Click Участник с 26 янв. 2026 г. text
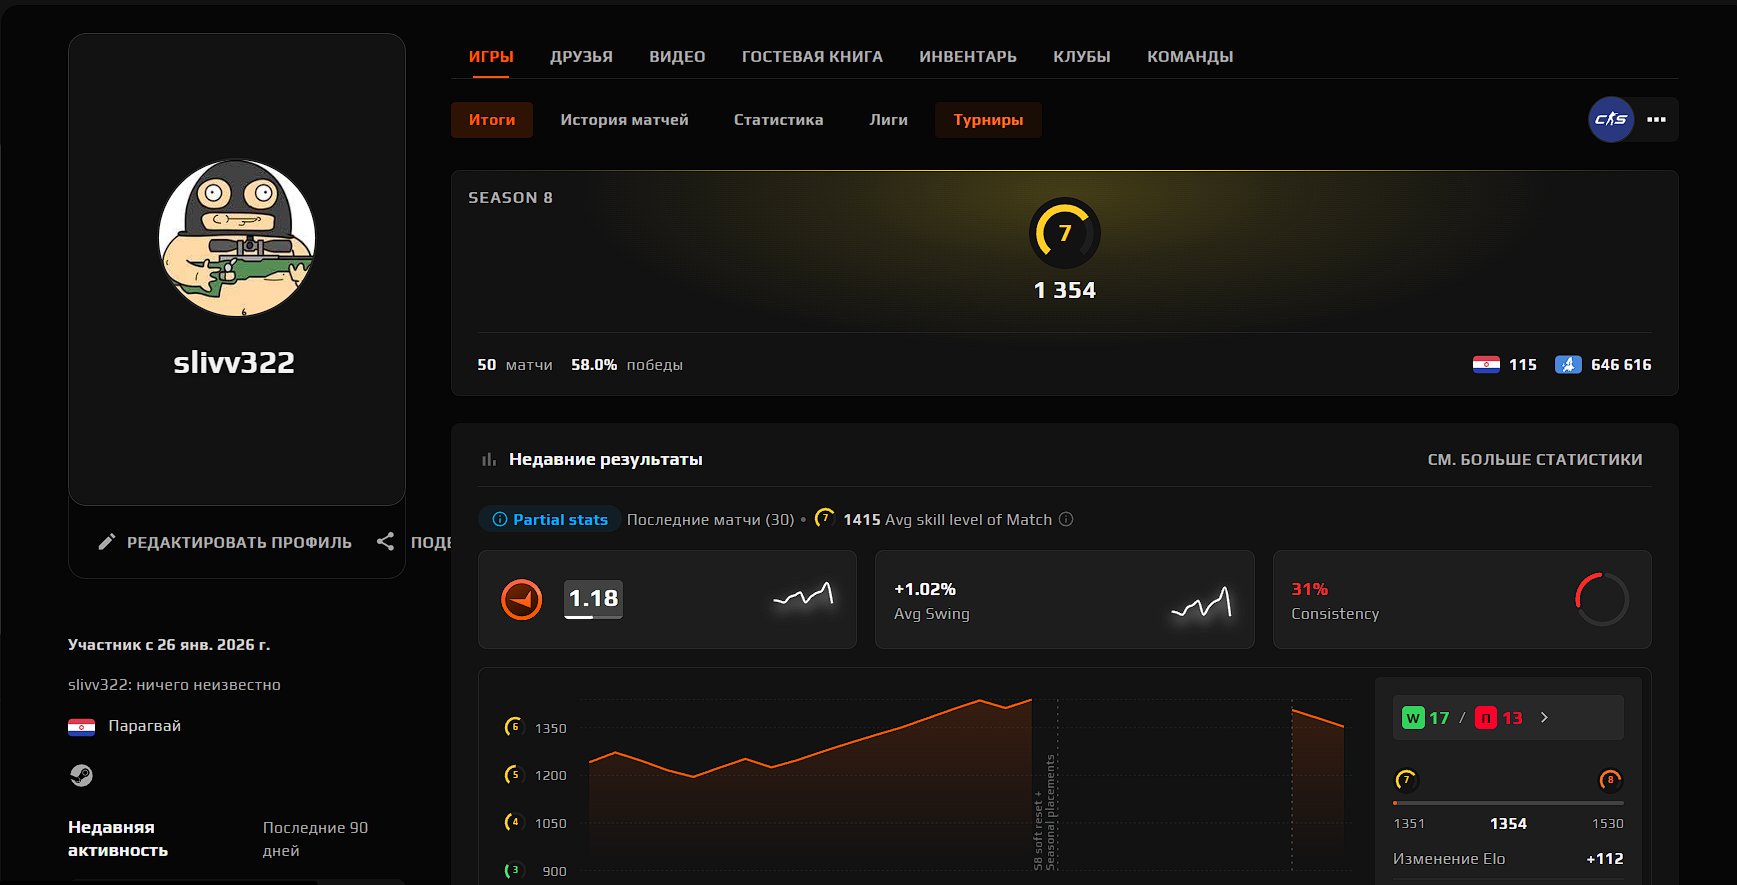The width and height of the screenshot is (1737, 885). [x=169, y=645]
